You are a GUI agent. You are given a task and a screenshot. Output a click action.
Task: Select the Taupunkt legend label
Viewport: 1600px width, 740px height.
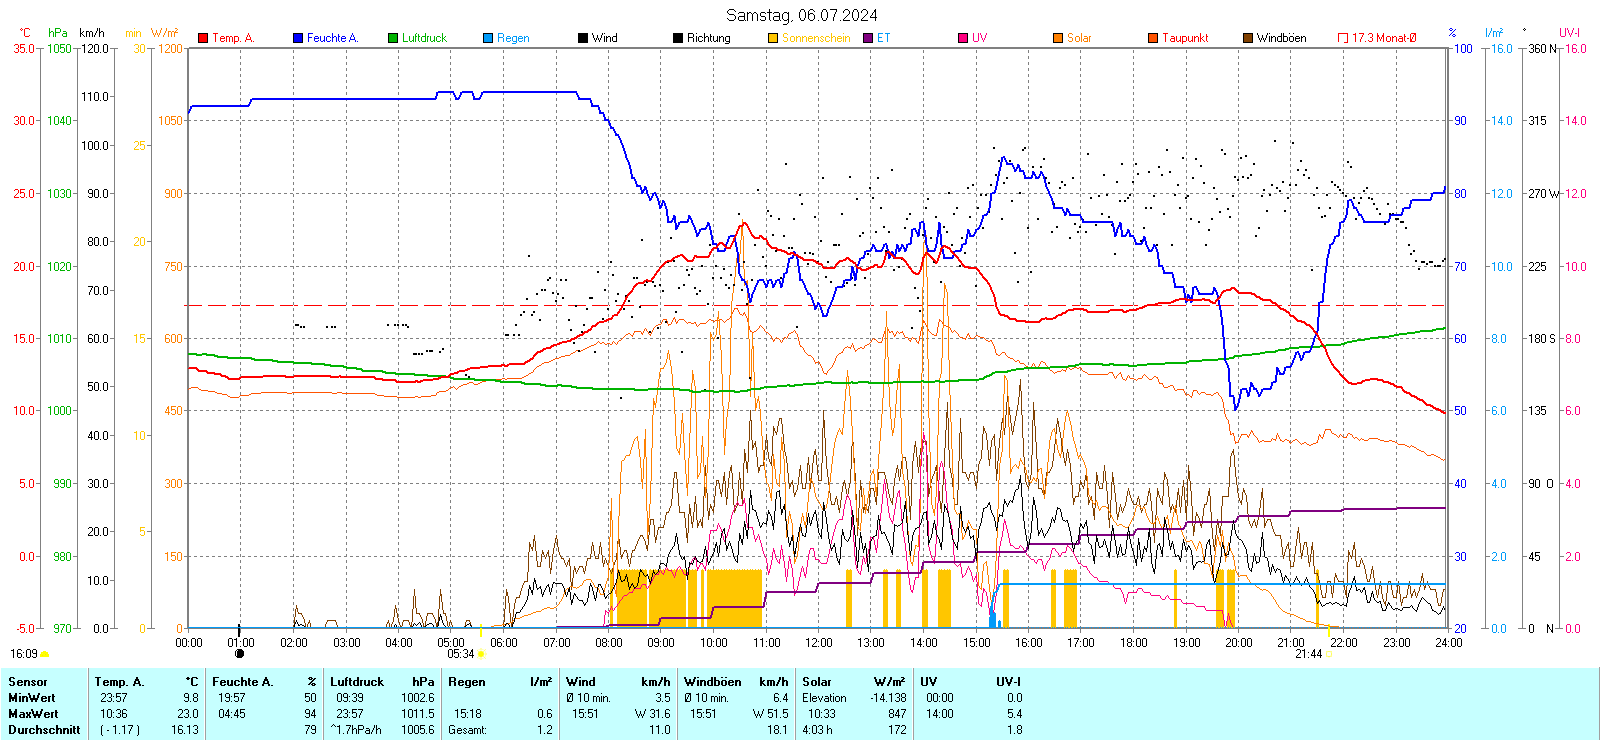coord(1185,38)
